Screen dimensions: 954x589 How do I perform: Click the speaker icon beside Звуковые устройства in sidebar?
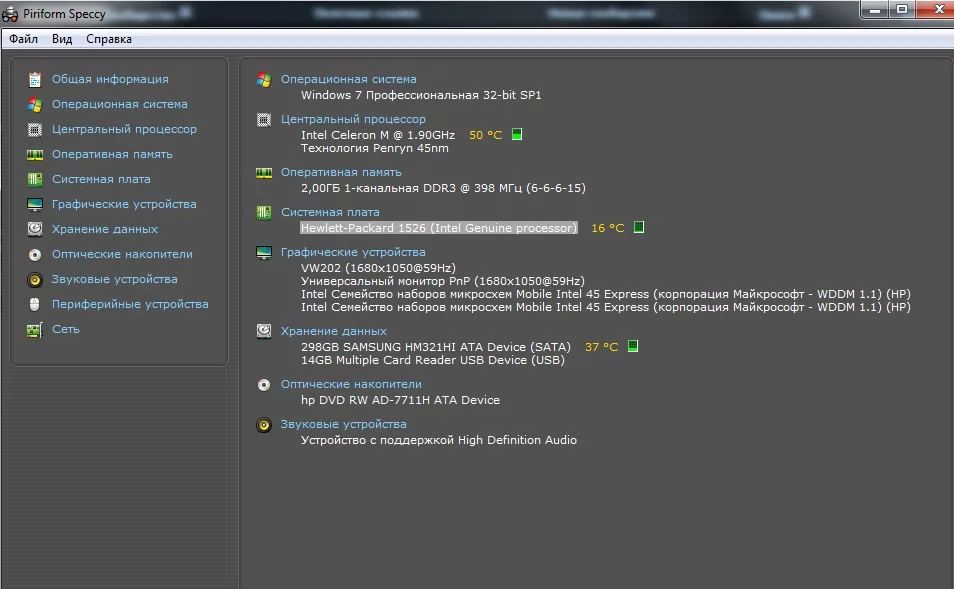(35, 279)
